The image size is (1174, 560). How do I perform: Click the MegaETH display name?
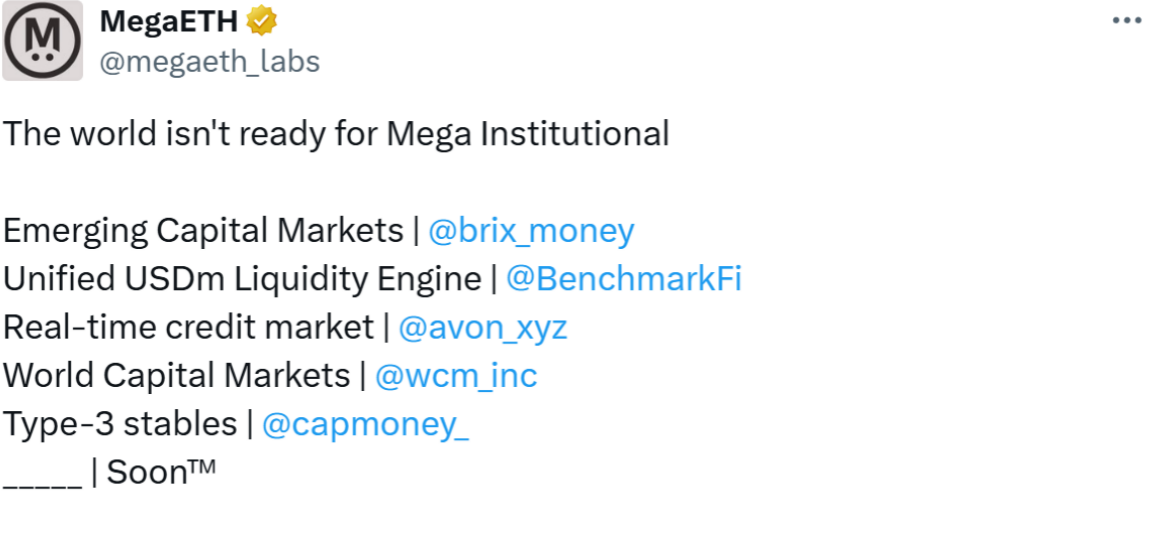click(170, 21)
